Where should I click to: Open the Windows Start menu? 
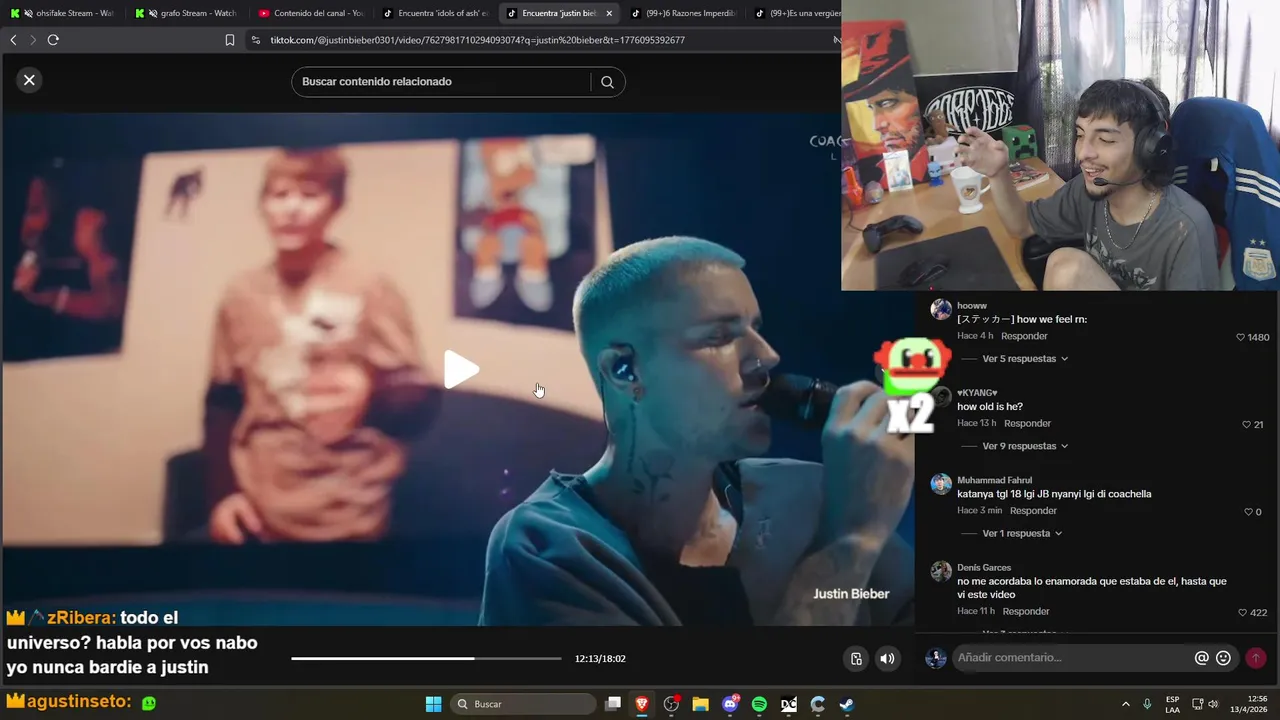pyautogui.click(x=433, y=704)
